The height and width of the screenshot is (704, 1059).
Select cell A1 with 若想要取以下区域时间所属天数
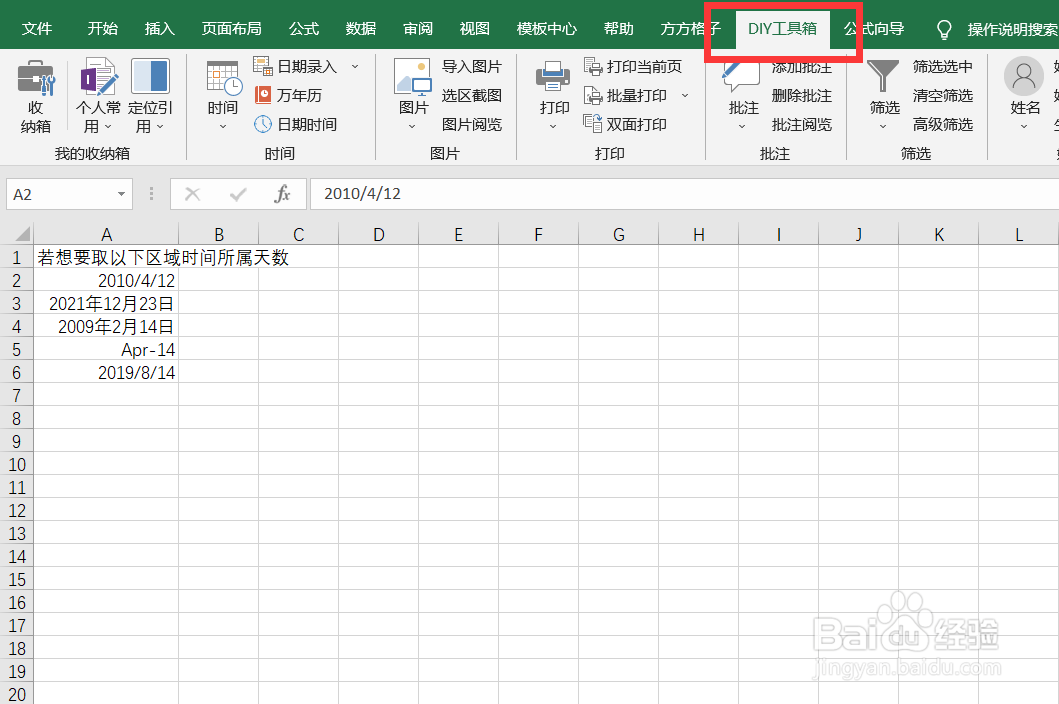(x=106, y=257)
